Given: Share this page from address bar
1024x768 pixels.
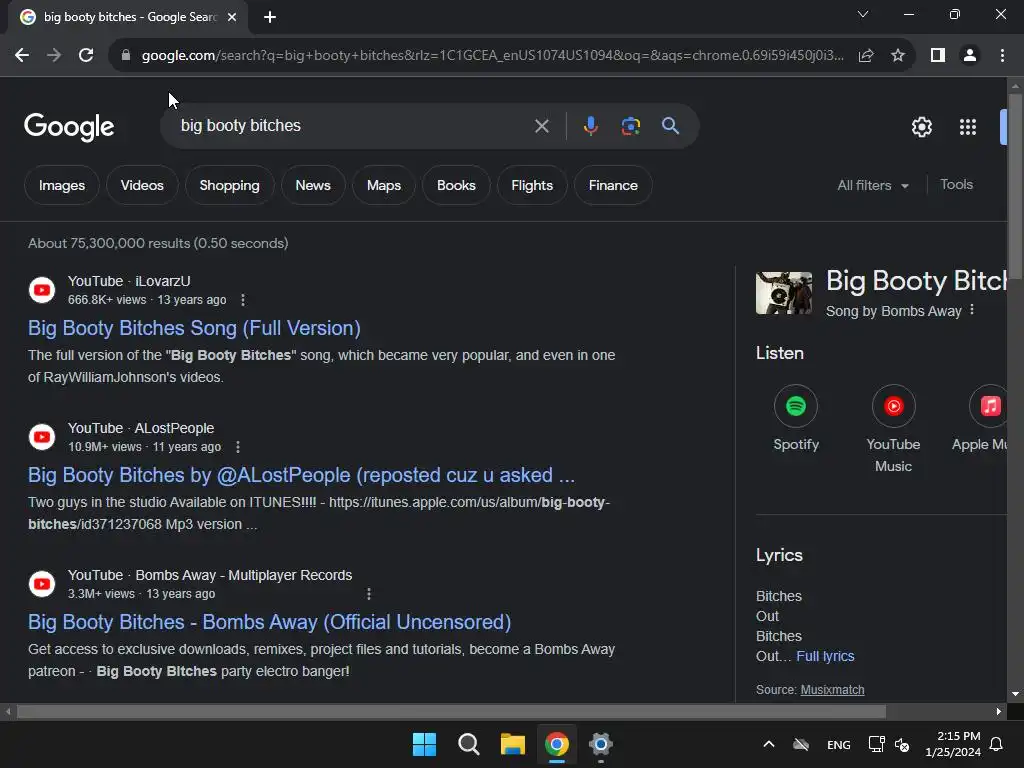Looking at the screenshot, I should click(x=866, y=56).
